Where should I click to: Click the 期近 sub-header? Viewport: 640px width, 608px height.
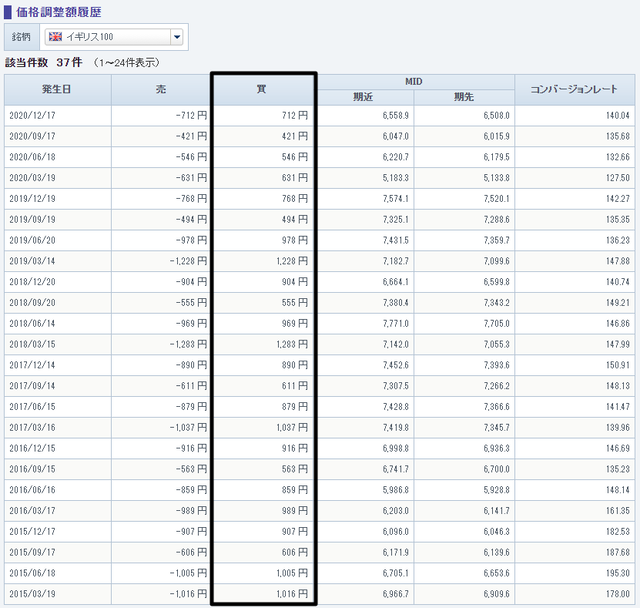coord(363,97)
